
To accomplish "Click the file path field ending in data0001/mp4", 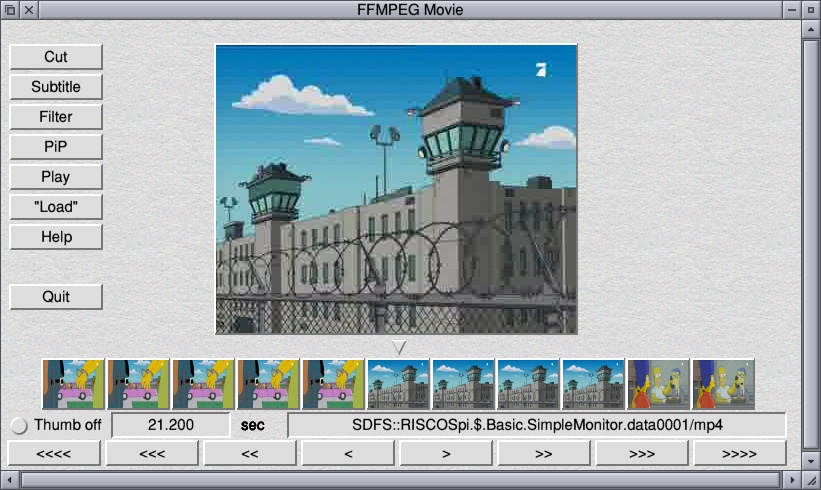I will coord(537,425).
